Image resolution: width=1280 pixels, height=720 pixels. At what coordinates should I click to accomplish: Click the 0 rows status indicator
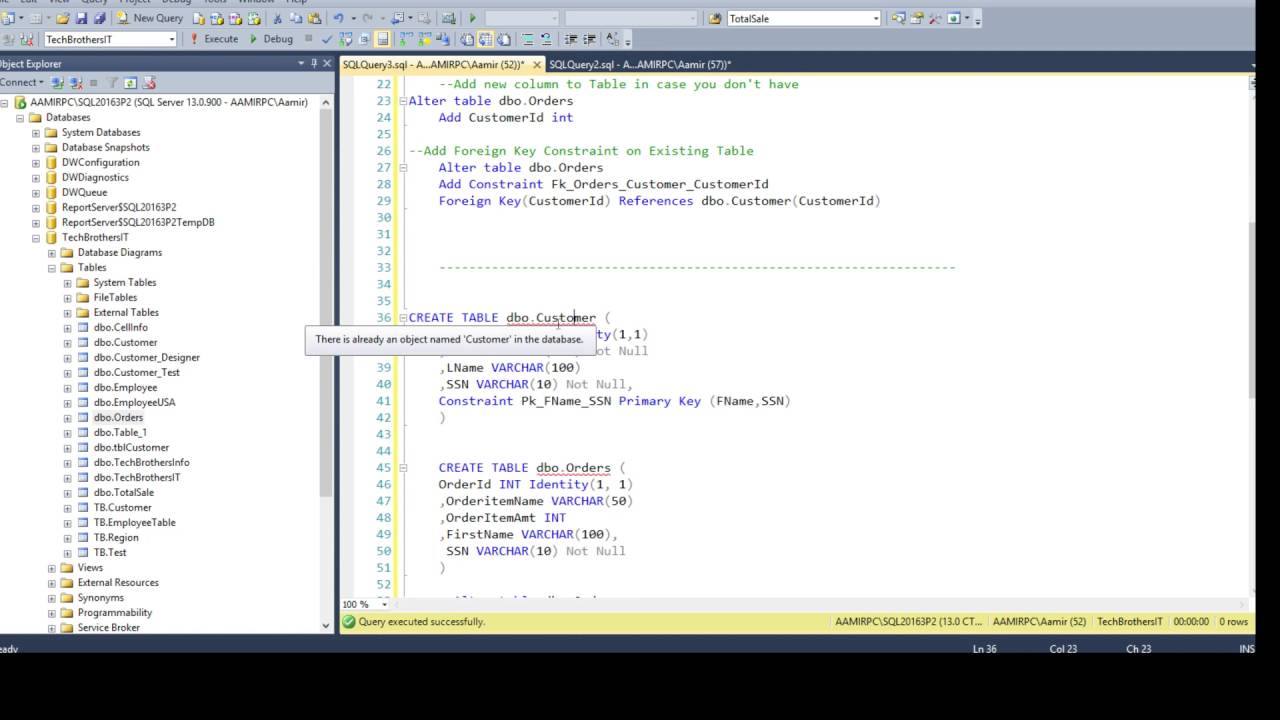coord(1233,622)
